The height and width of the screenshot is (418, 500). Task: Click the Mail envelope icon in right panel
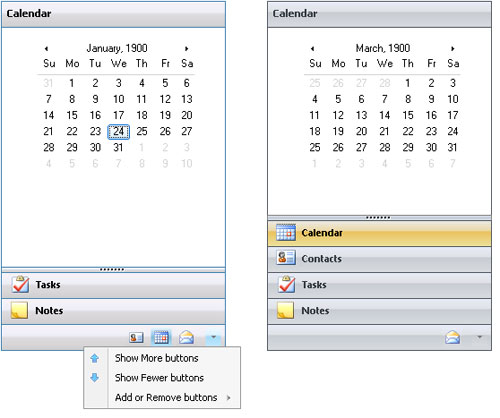tap(452, 337)
